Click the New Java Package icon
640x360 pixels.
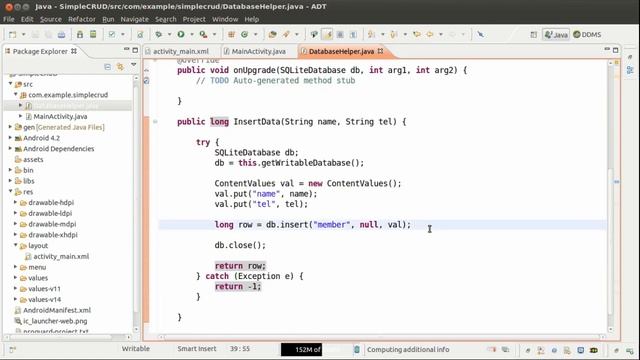231,35
